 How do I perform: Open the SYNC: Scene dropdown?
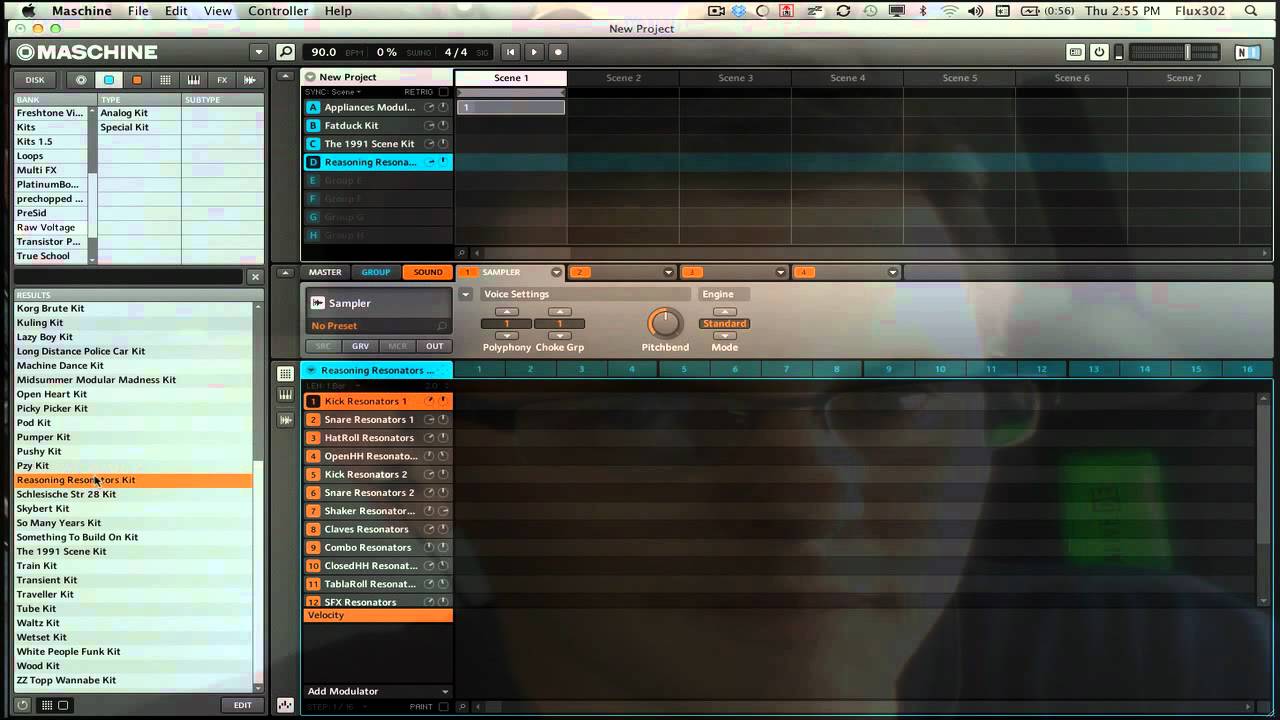pos(333,92)
